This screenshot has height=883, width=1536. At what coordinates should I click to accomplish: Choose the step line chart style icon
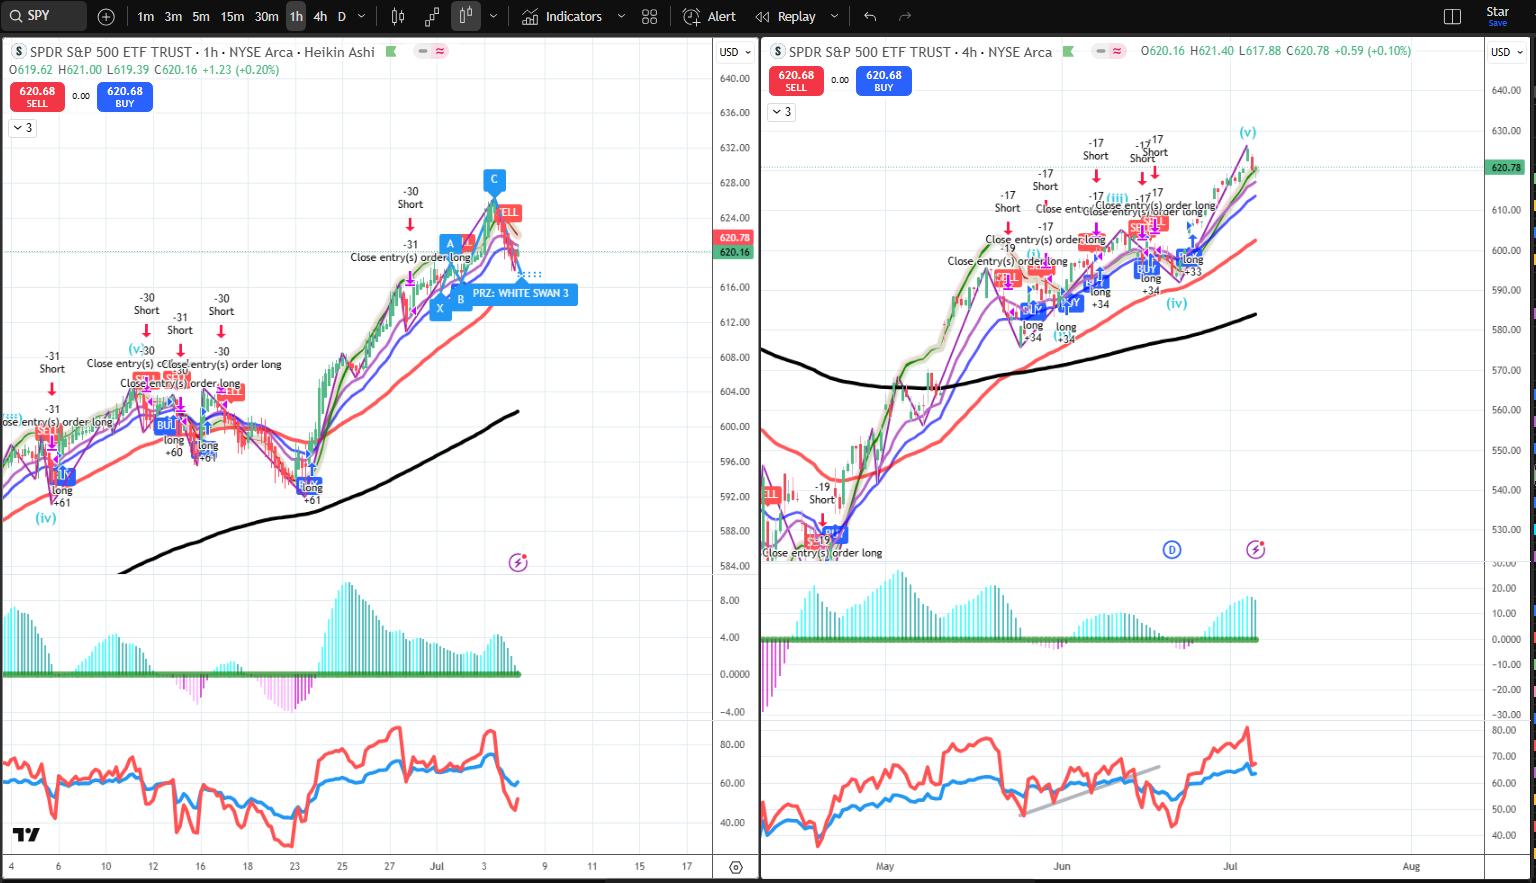coord(432,17)
